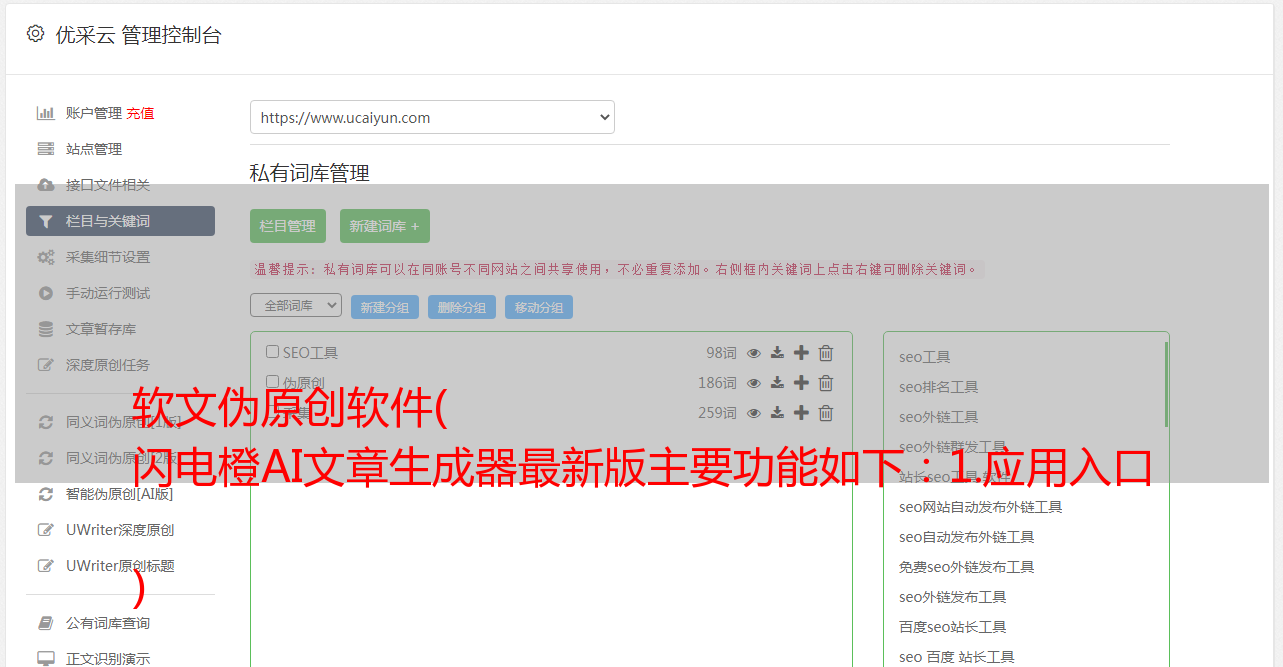Click the play icon for 手动运行测试
Image resolution: width=1283 pixels, height=667 pixels.
(46, 293)
